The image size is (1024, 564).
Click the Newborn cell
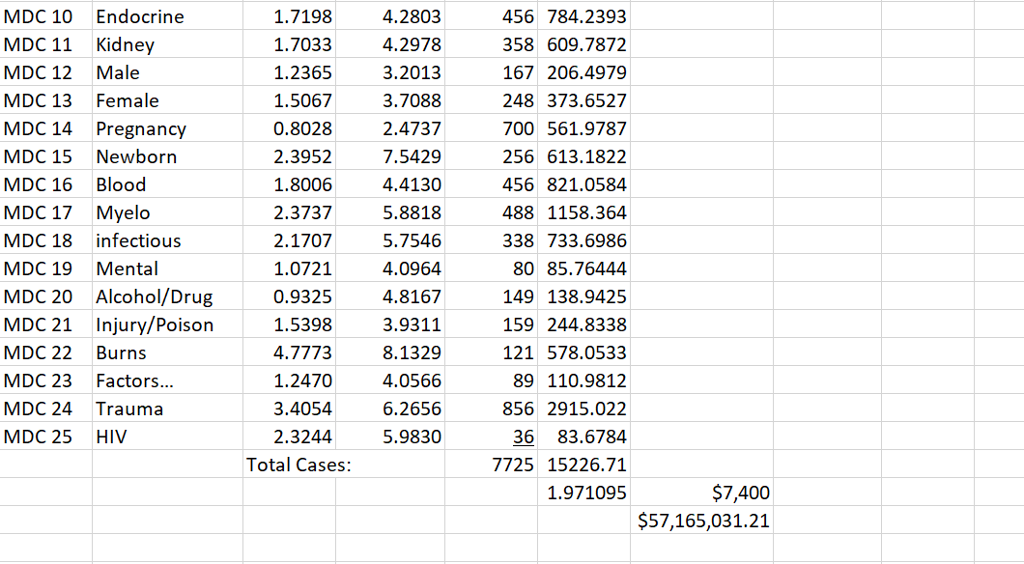[x=167, y=157]
